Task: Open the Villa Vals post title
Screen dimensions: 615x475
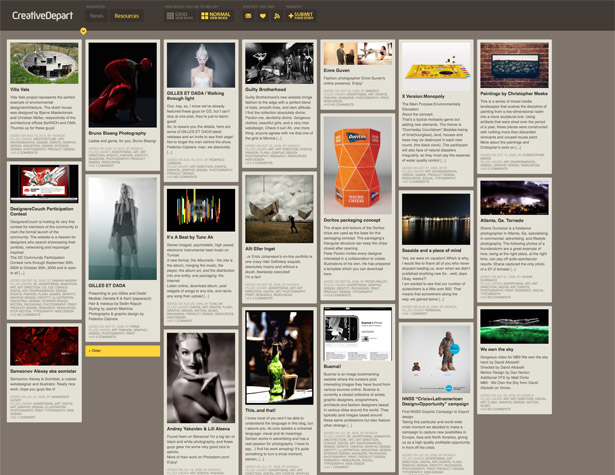Action: tap(20, 89)
